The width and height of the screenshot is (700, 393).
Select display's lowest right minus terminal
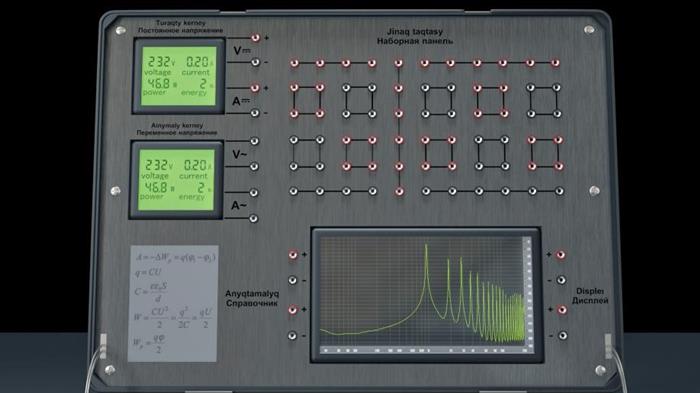click(563, 335)
